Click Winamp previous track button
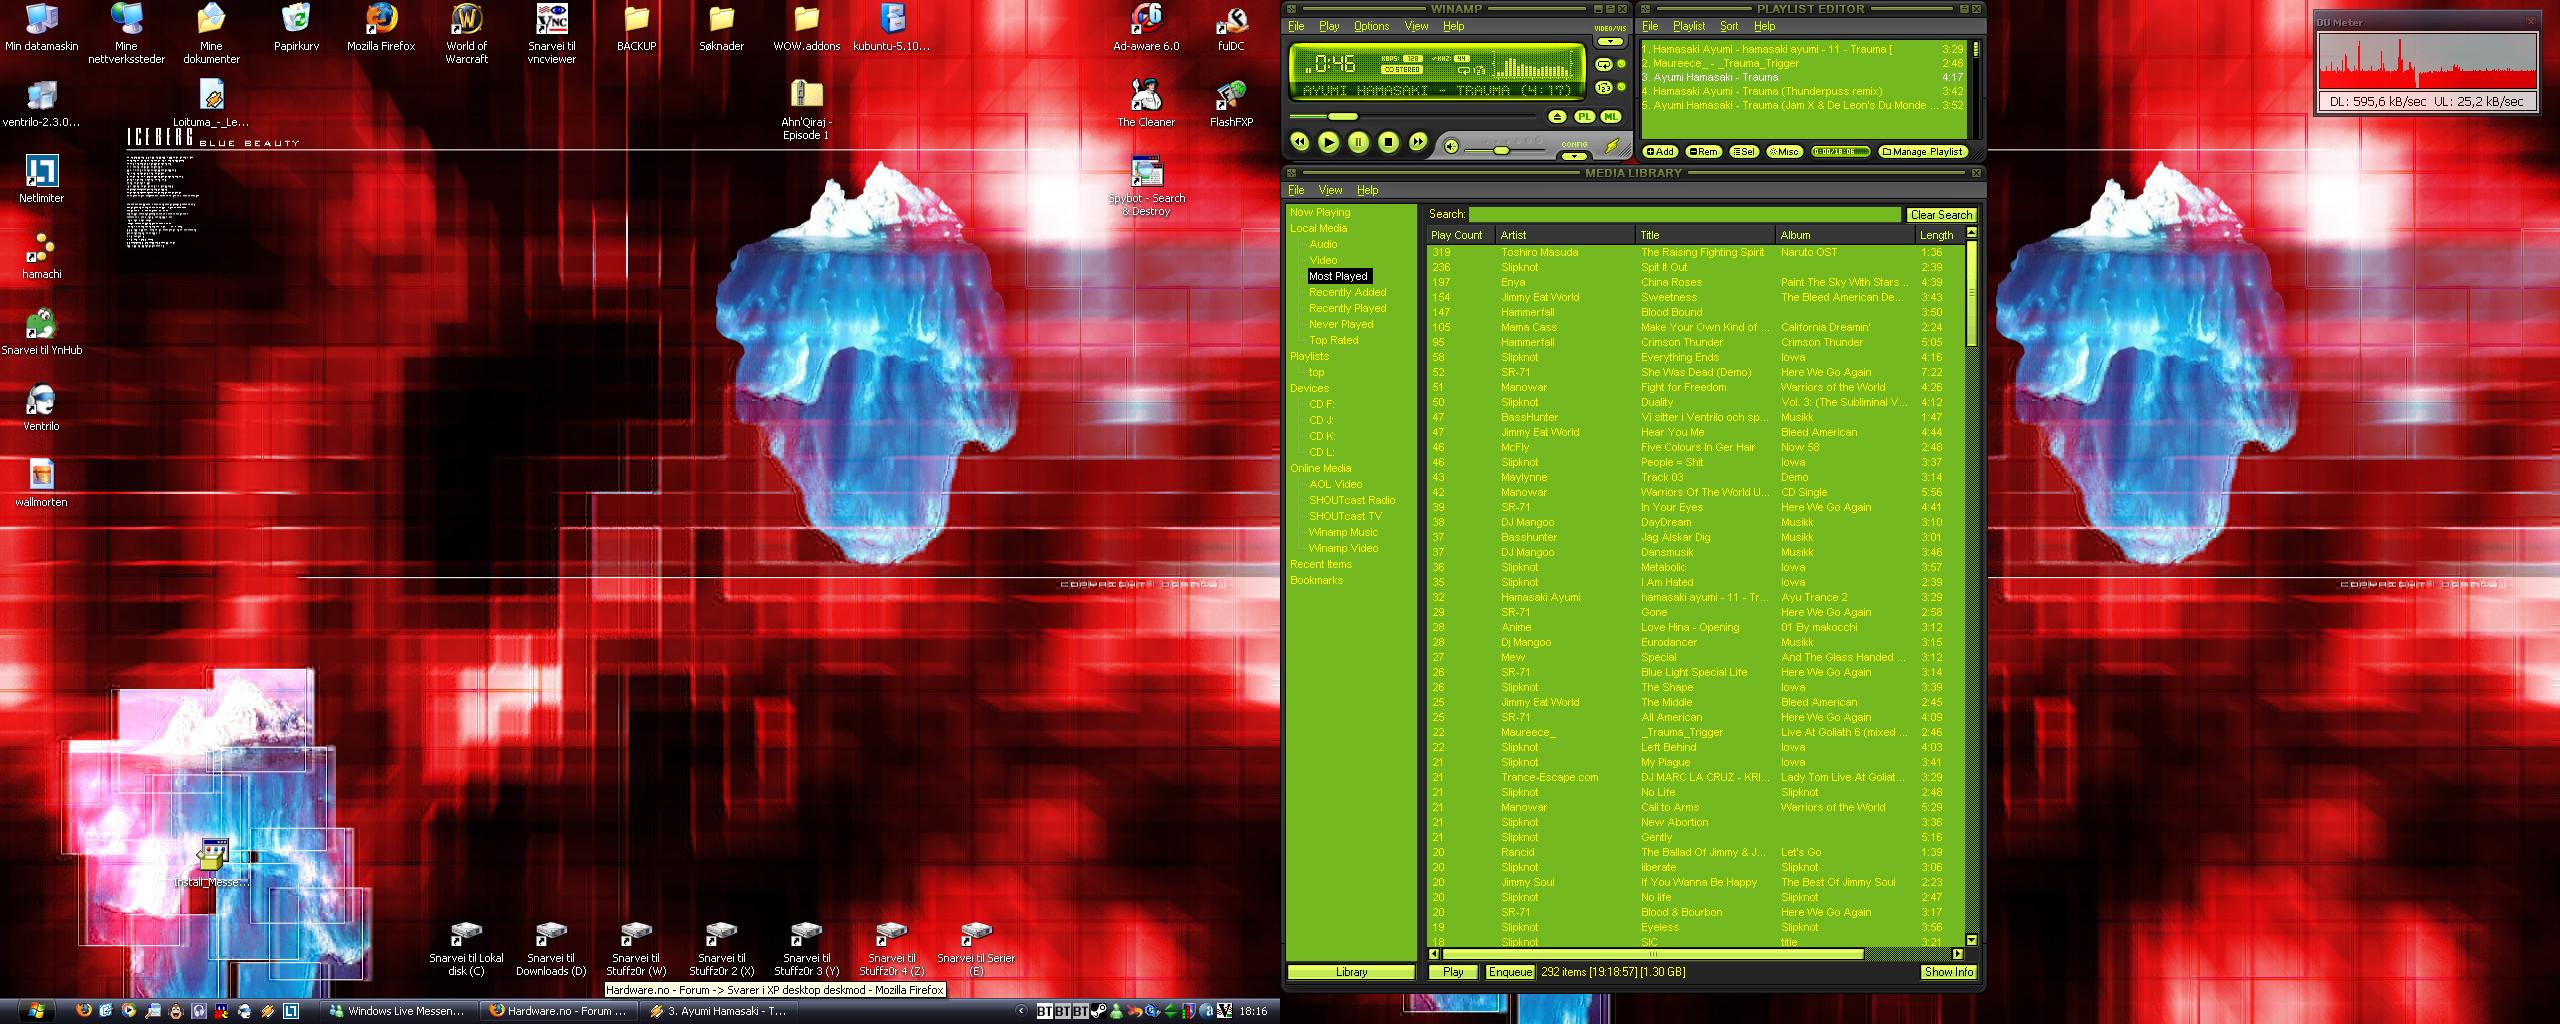This screenshot has width=2560, height=1024. click(x=1299, y=142)
